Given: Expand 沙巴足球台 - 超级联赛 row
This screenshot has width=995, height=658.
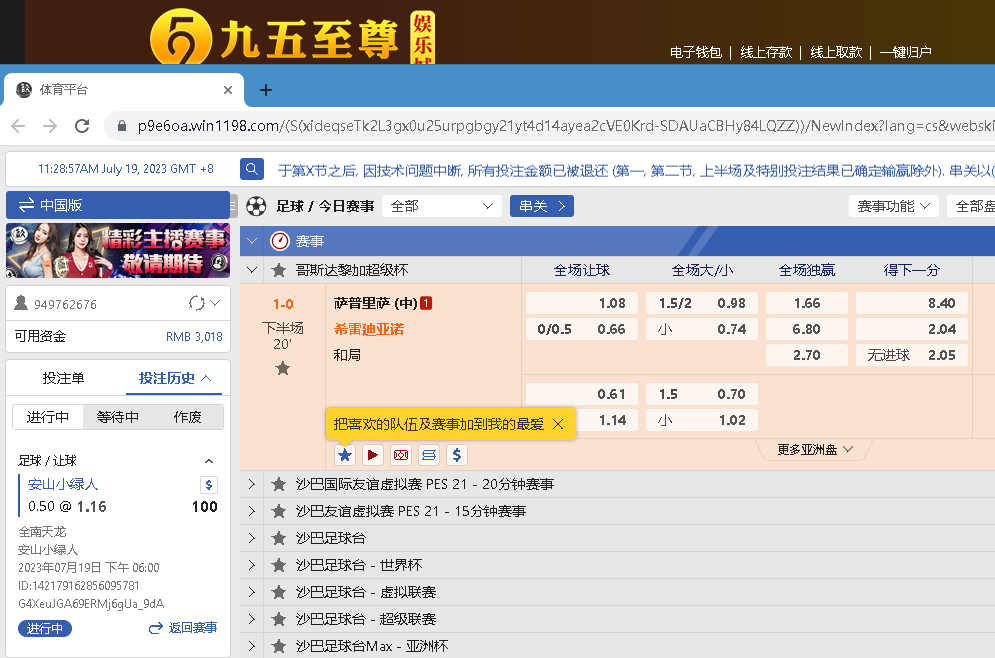Looking at the screenshot, I should 252,619.
